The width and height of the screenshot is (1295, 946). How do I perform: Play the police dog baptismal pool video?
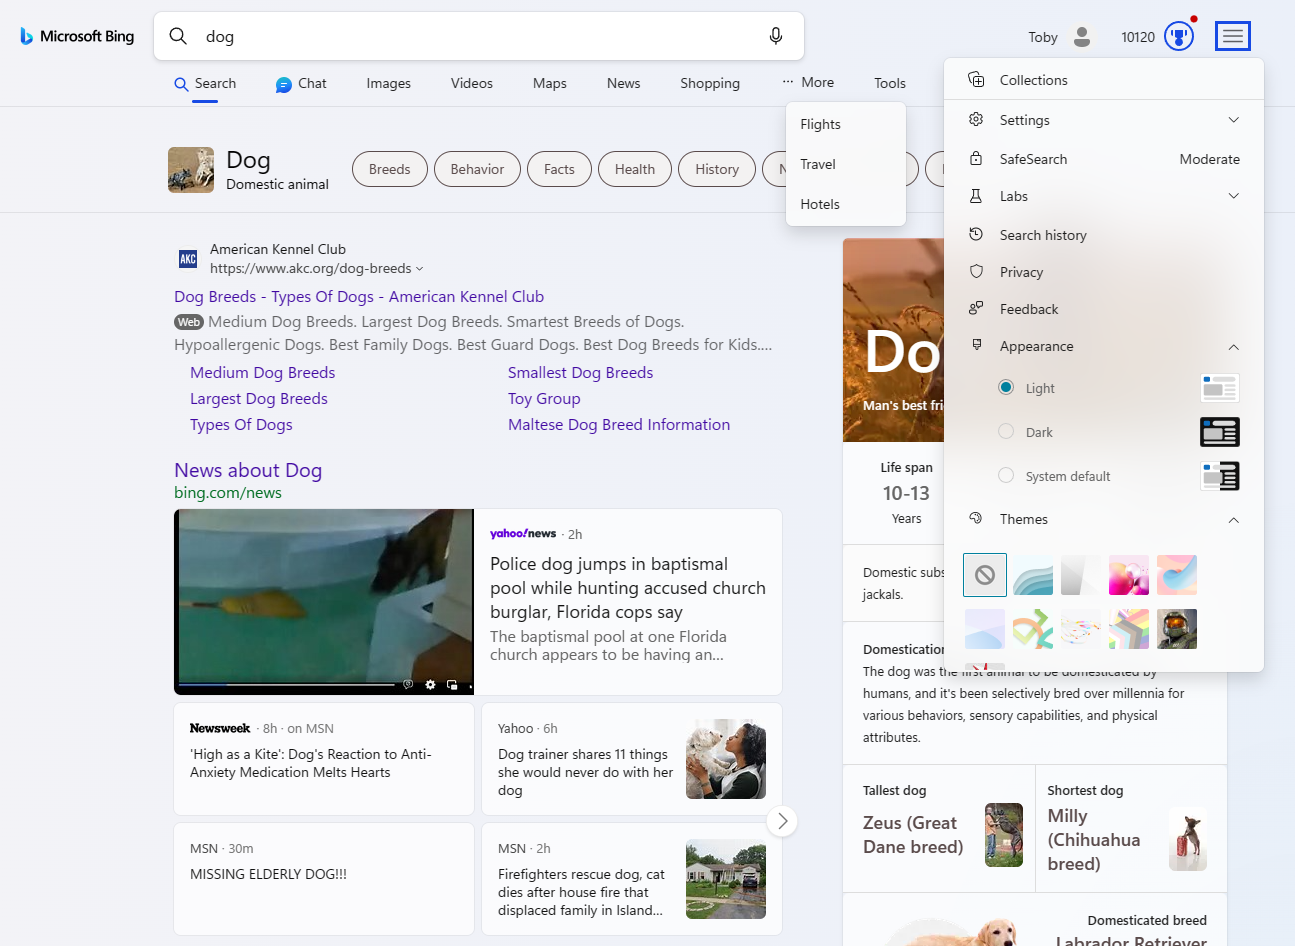[324, 602]
